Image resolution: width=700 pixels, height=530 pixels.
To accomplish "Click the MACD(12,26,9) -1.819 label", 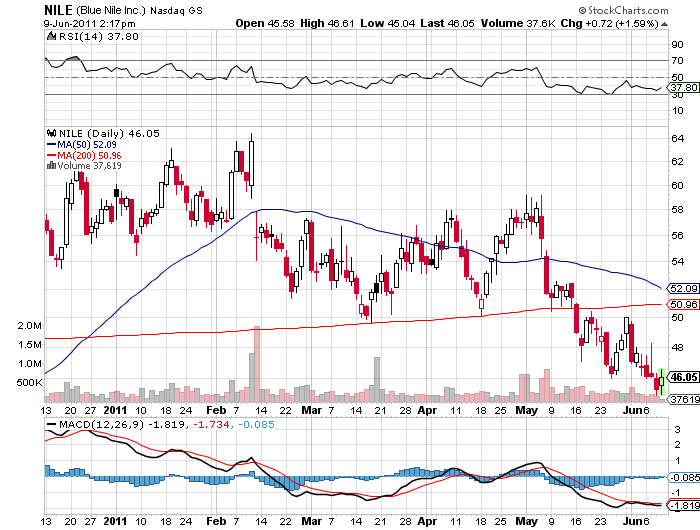I will click(x=121, y=424).
